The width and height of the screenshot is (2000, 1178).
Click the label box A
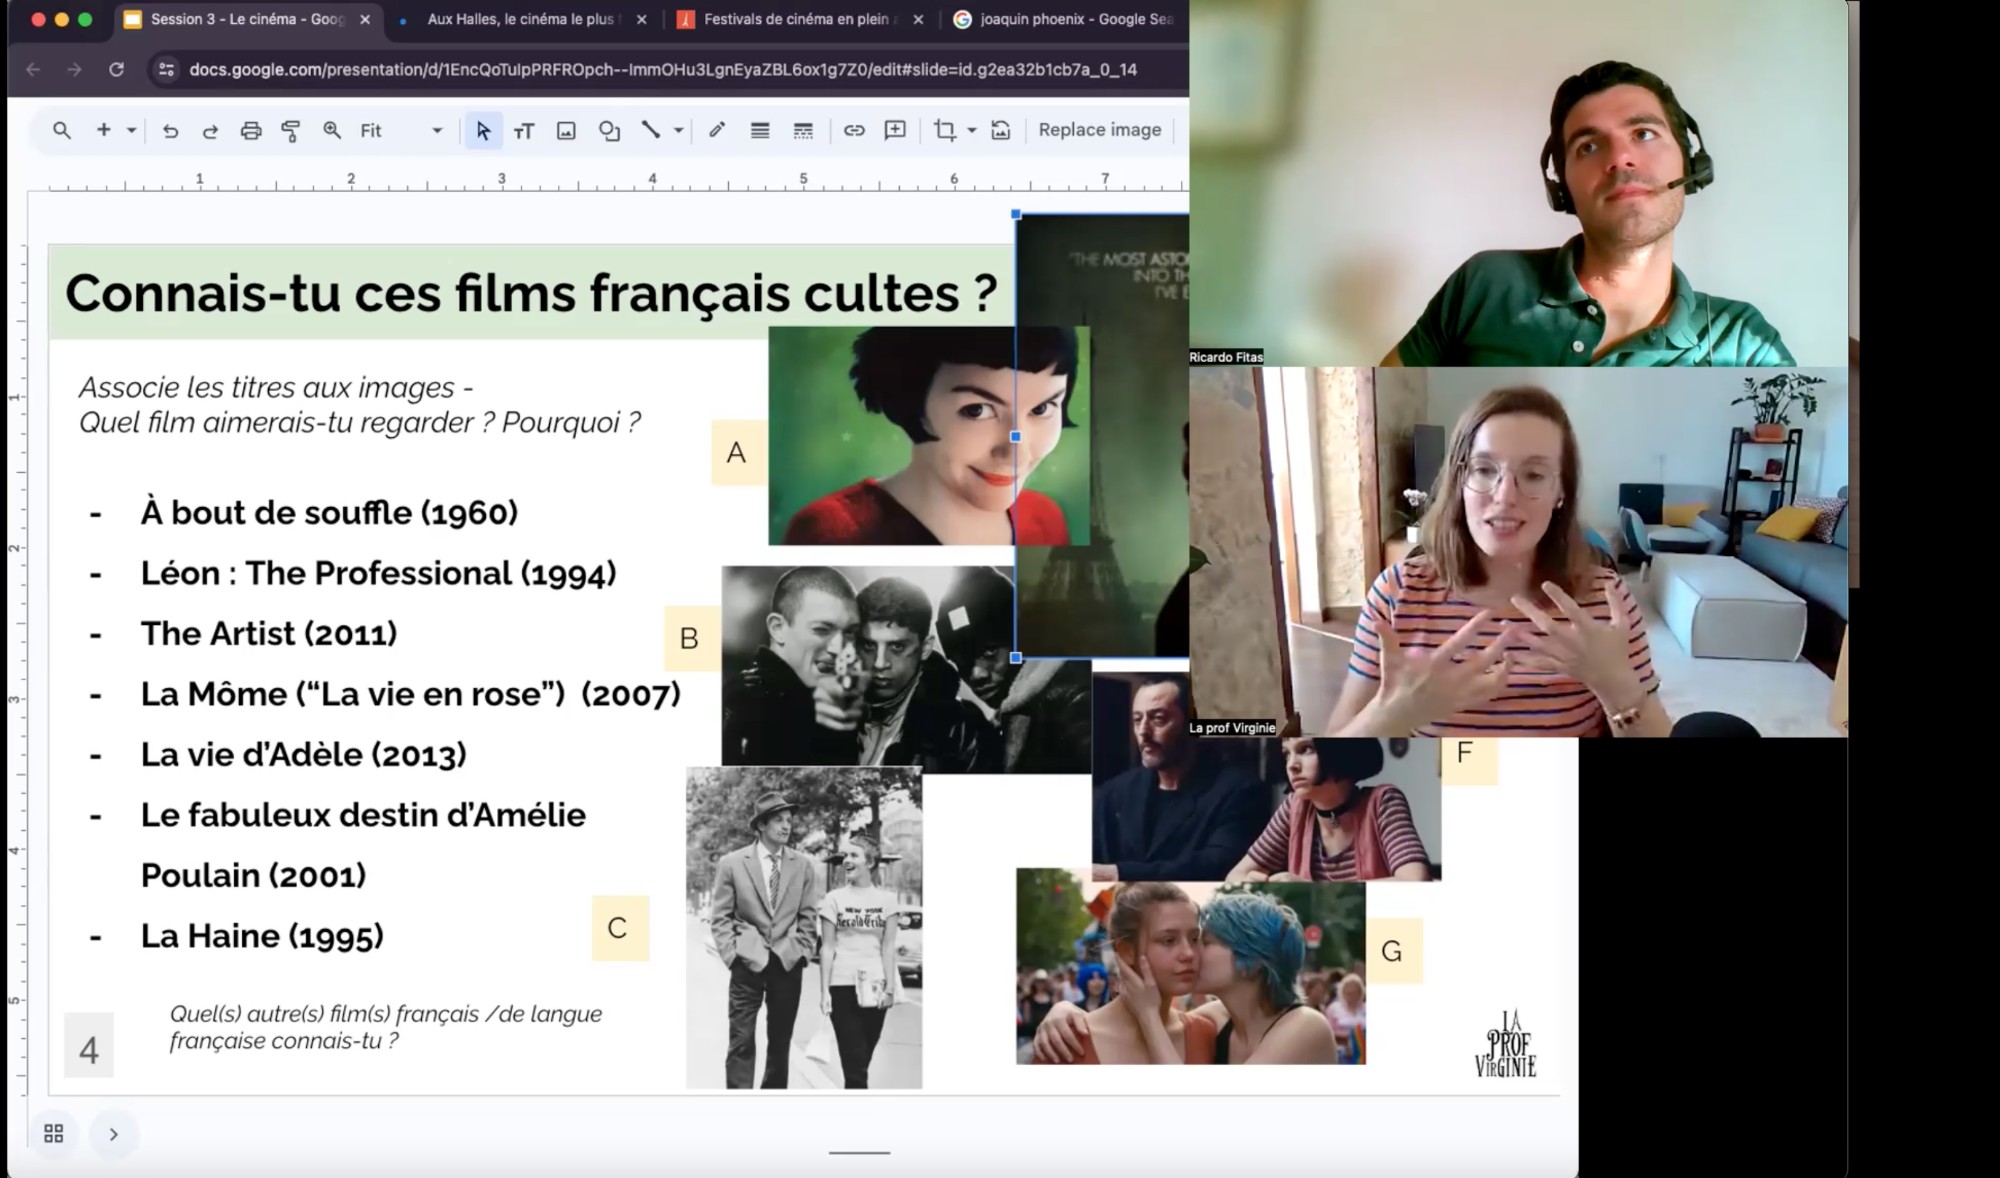point(737,453)
